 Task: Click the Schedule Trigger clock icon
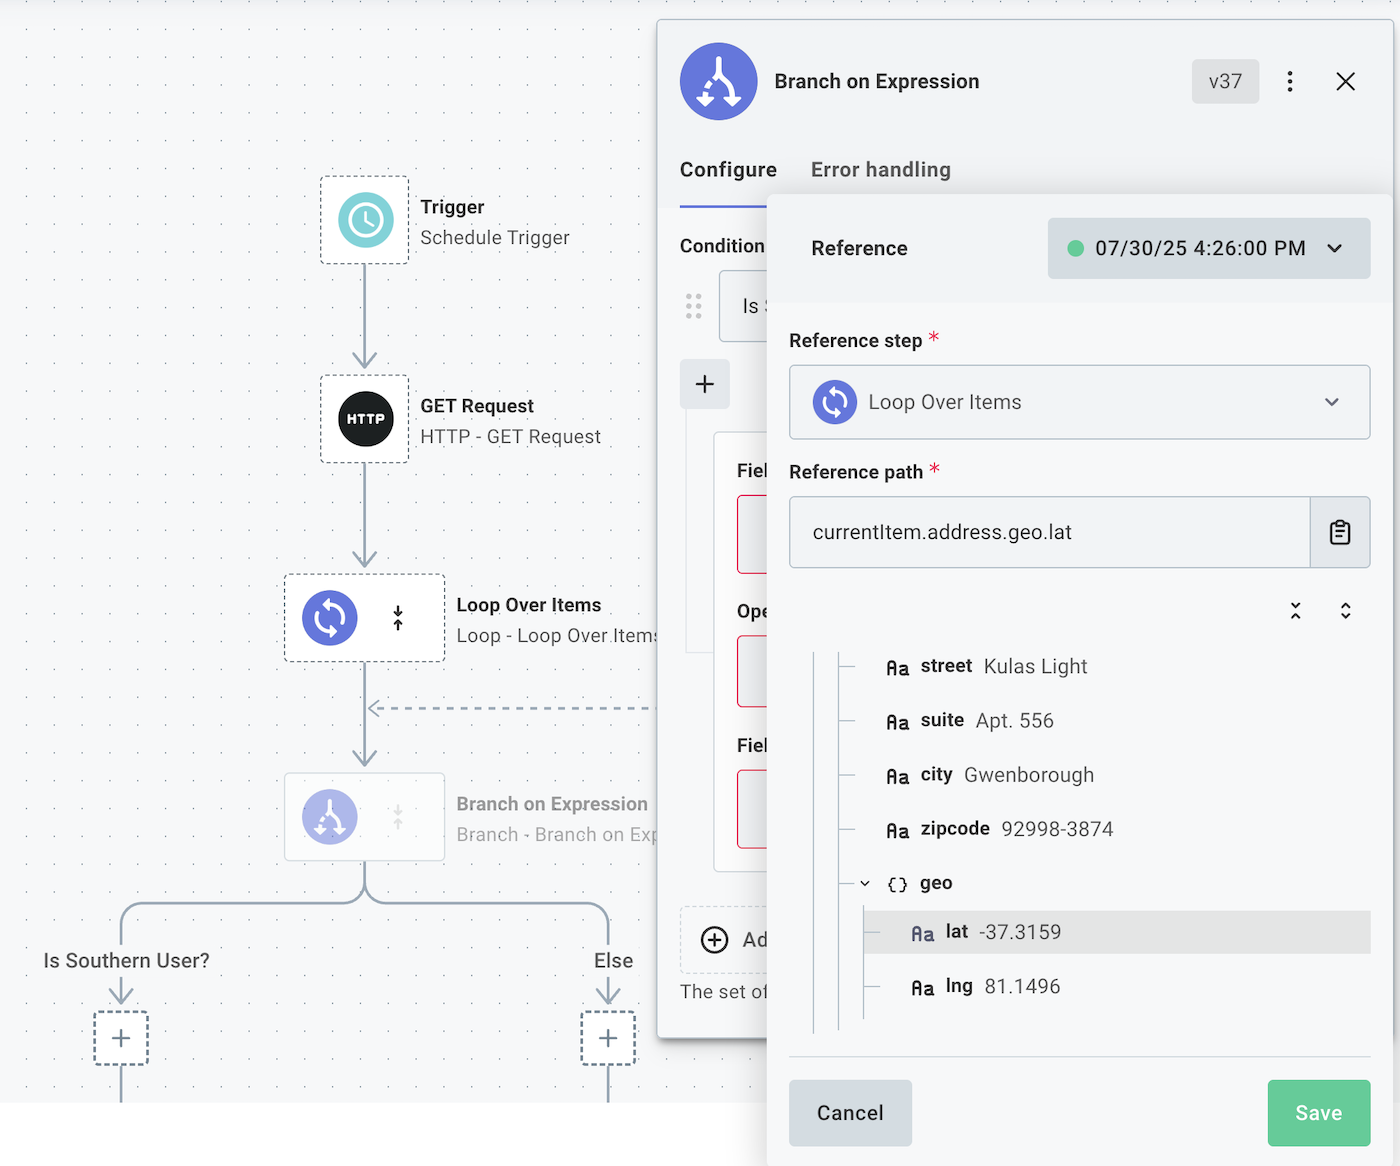(365, 220)
